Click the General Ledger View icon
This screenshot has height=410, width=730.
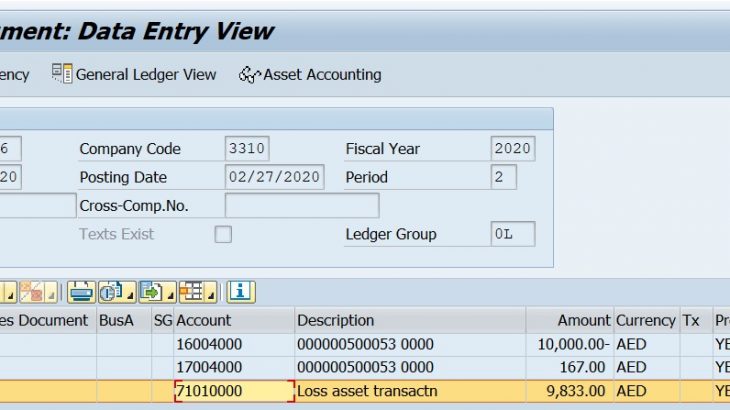tap(62, 74)
